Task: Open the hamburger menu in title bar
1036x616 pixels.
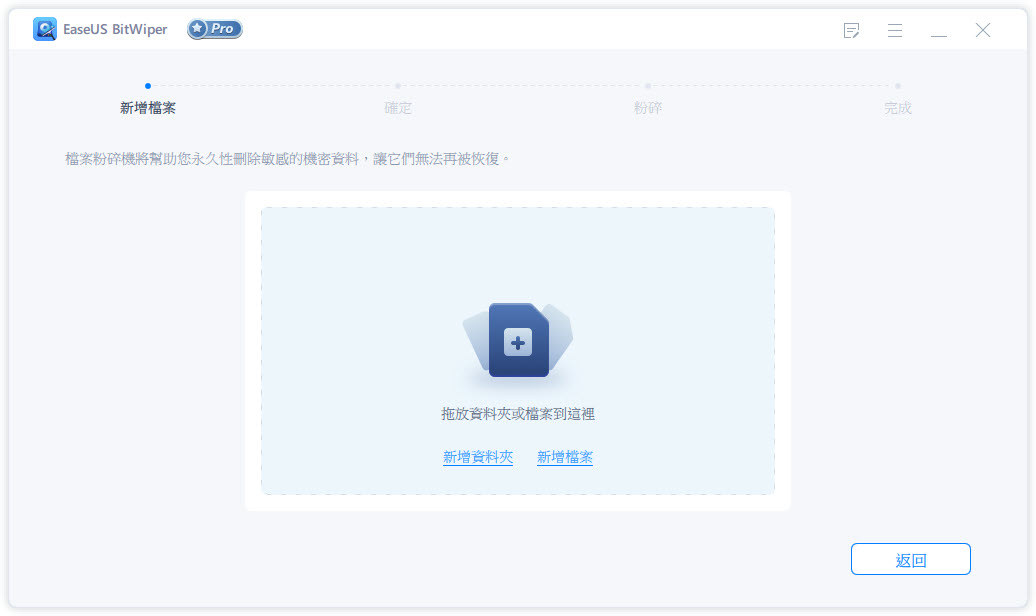Action: click(x=895, y=31)
